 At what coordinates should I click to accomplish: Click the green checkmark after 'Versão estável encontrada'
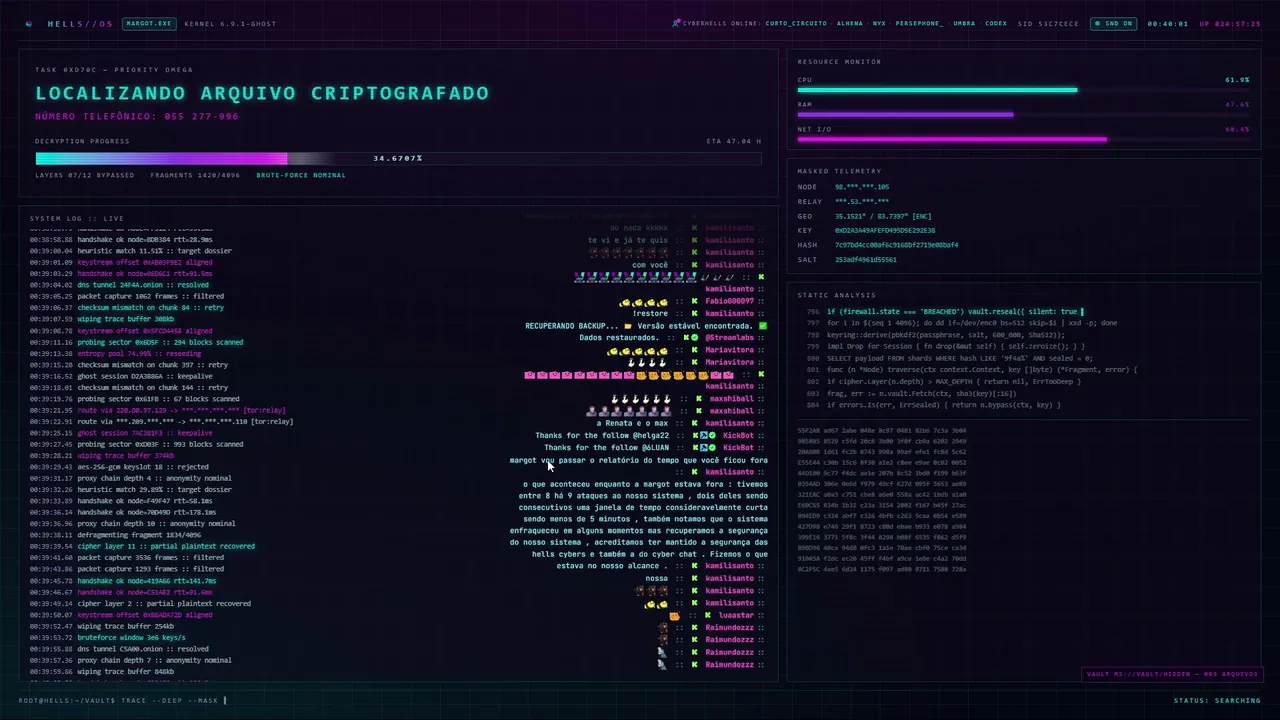[763, 326]
